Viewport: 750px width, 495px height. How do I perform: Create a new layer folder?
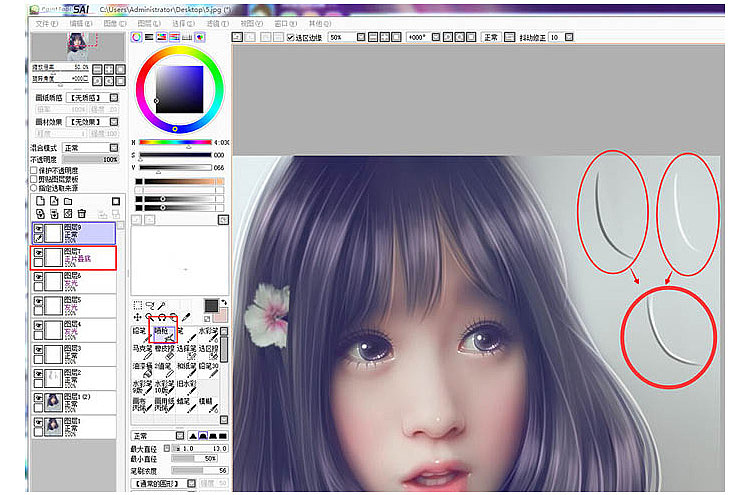pyautogui.click(x=68, y=201)
